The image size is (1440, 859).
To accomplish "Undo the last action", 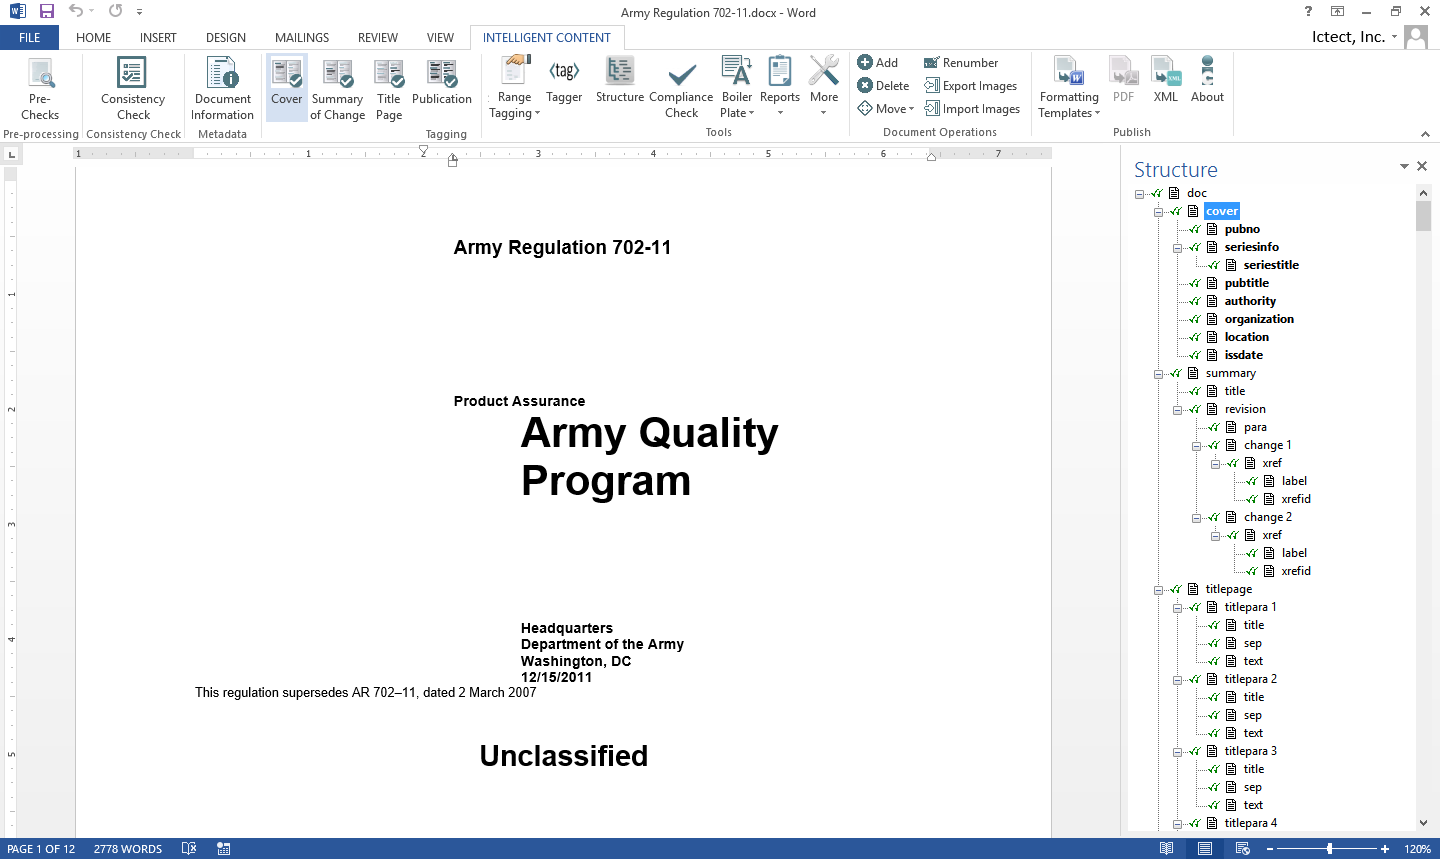I will click(x=76, y=11).
